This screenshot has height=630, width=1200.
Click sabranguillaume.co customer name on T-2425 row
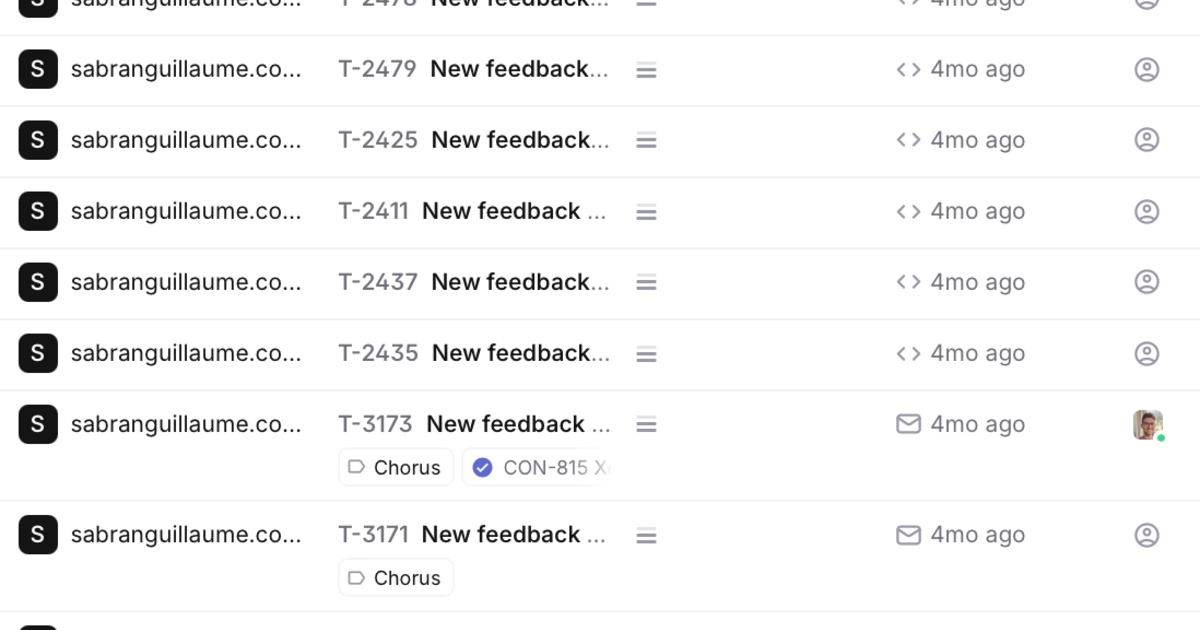tap(186, 140)
